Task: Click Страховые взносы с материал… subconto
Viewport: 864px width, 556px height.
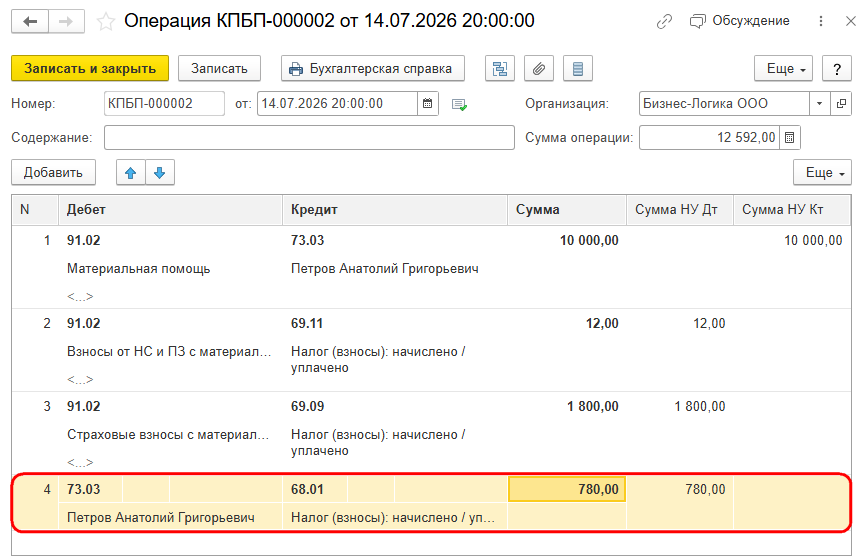Action: coord(168,435)
